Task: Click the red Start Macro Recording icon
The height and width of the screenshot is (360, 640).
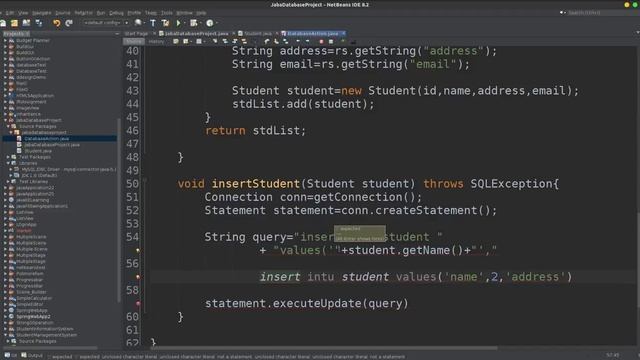Action: pyautogui.click(x=322, y=41)
